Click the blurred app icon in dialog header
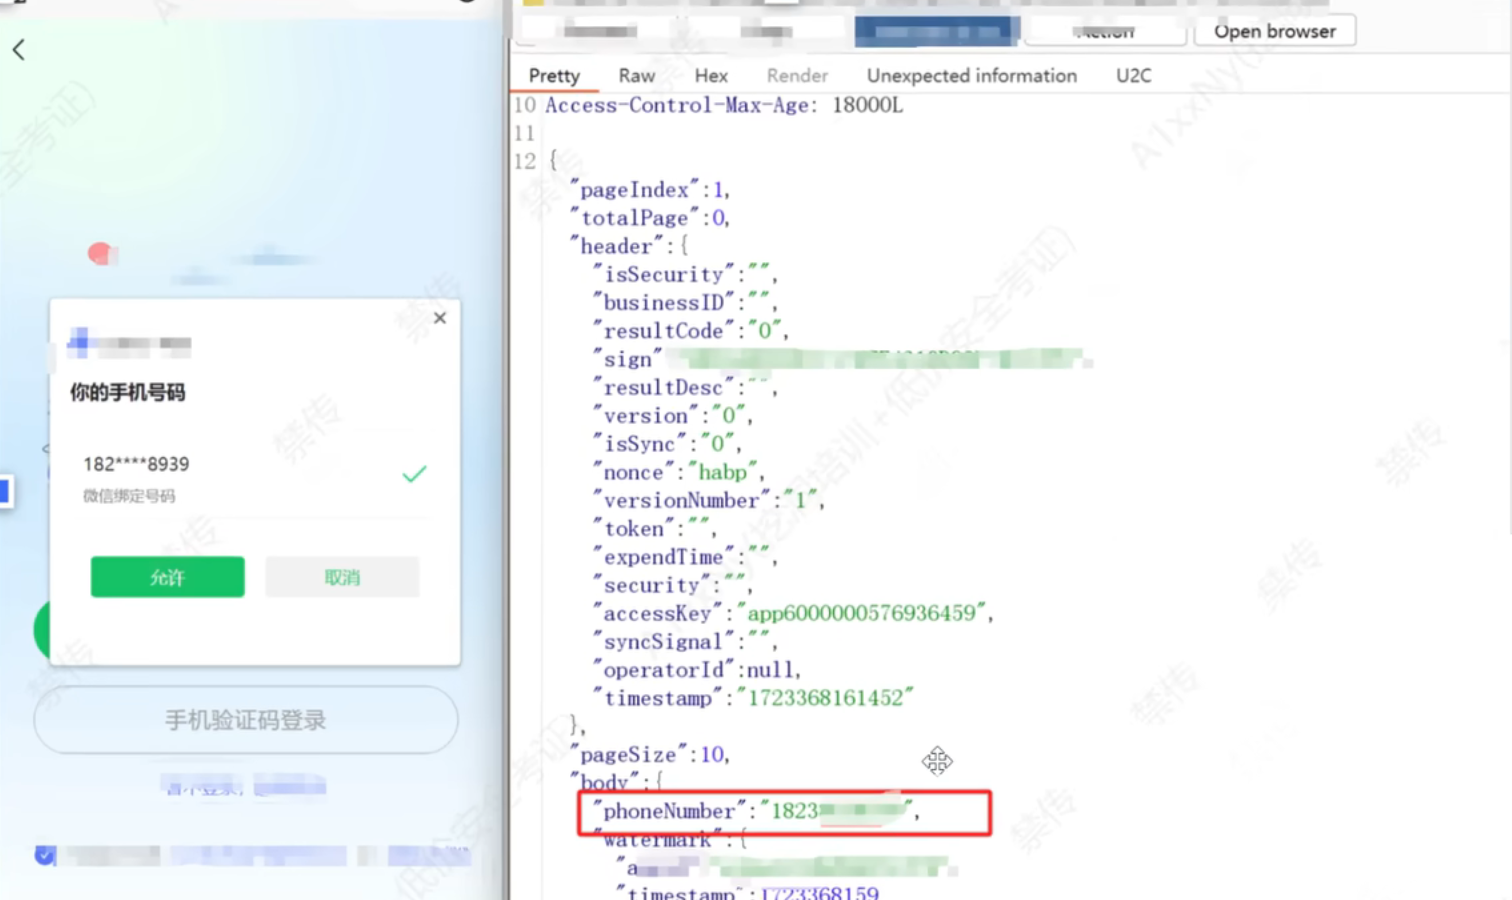 (78, 343)
